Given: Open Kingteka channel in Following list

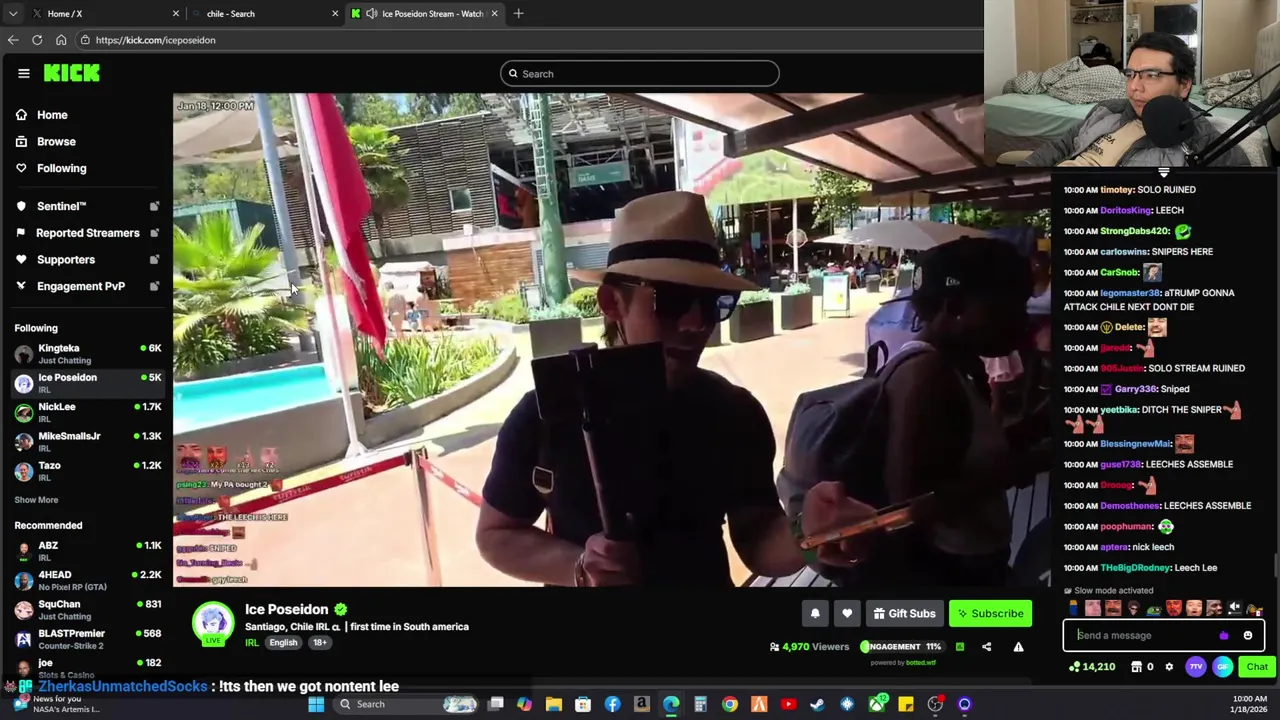Looking at the screenshot, I should [x=87, y=354].
